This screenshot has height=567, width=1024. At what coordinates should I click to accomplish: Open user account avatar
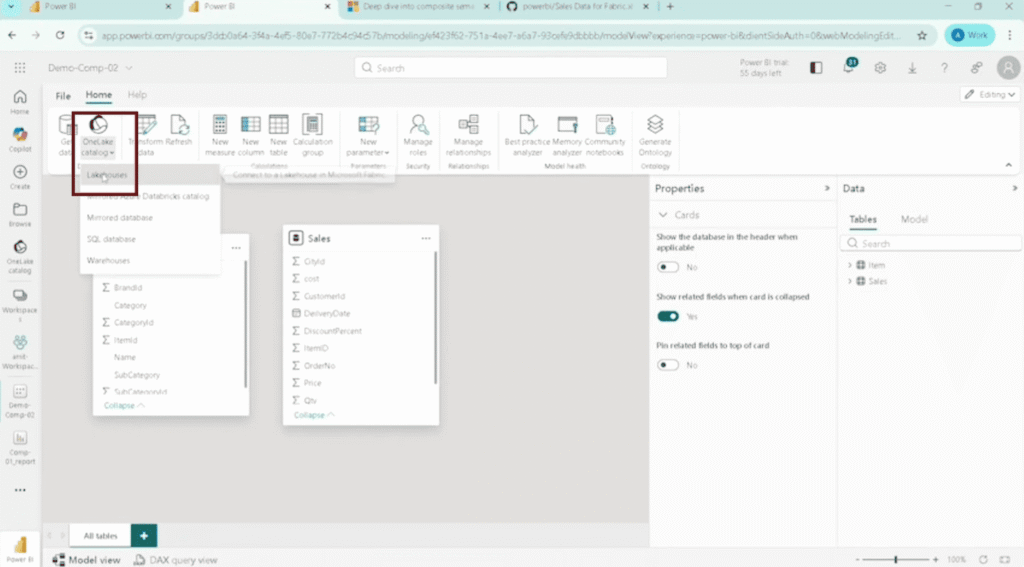pos(1008,68)
